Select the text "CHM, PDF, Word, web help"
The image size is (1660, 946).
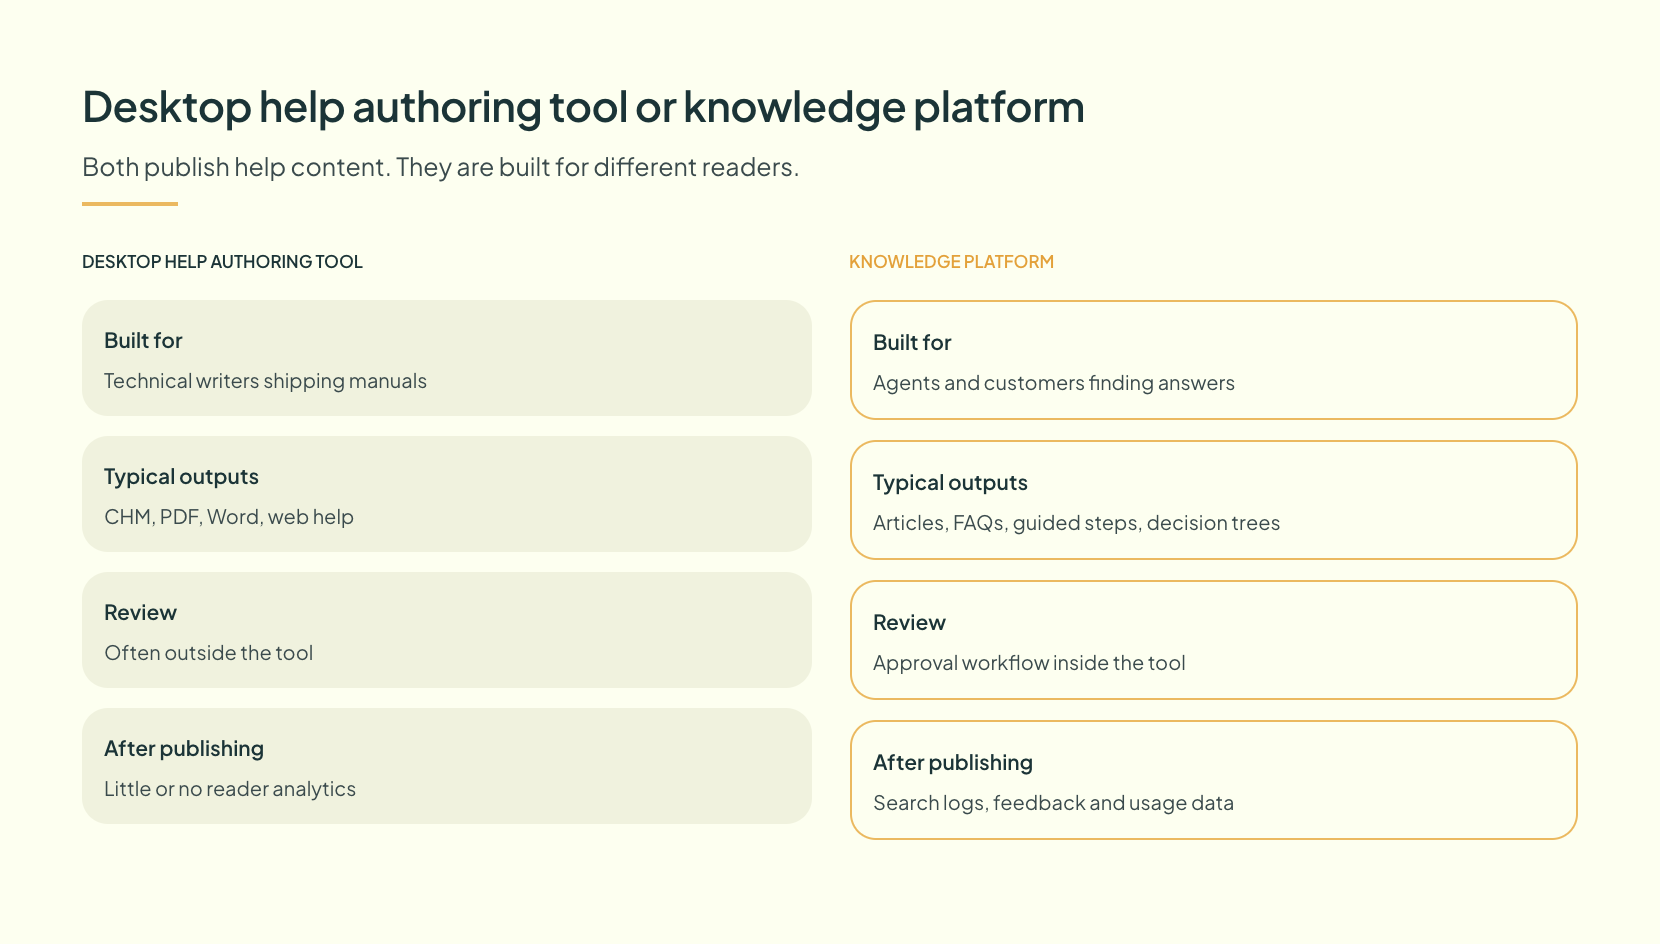point(229,517)
